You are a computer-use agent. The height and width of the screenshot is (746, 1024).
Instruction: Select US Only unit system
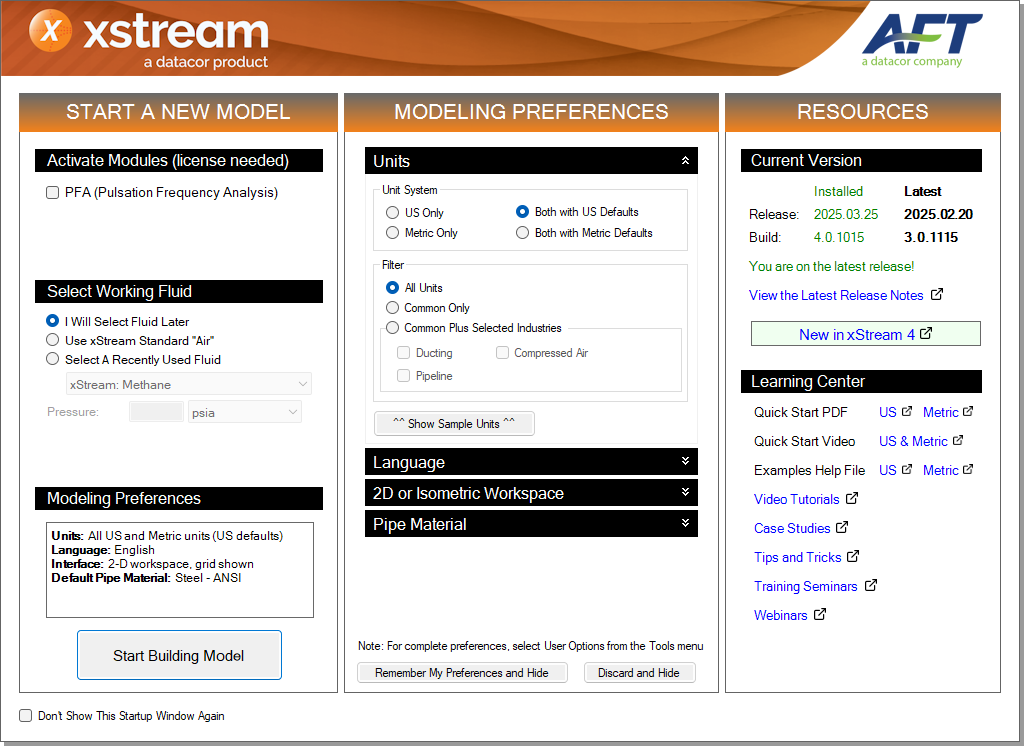392,212
